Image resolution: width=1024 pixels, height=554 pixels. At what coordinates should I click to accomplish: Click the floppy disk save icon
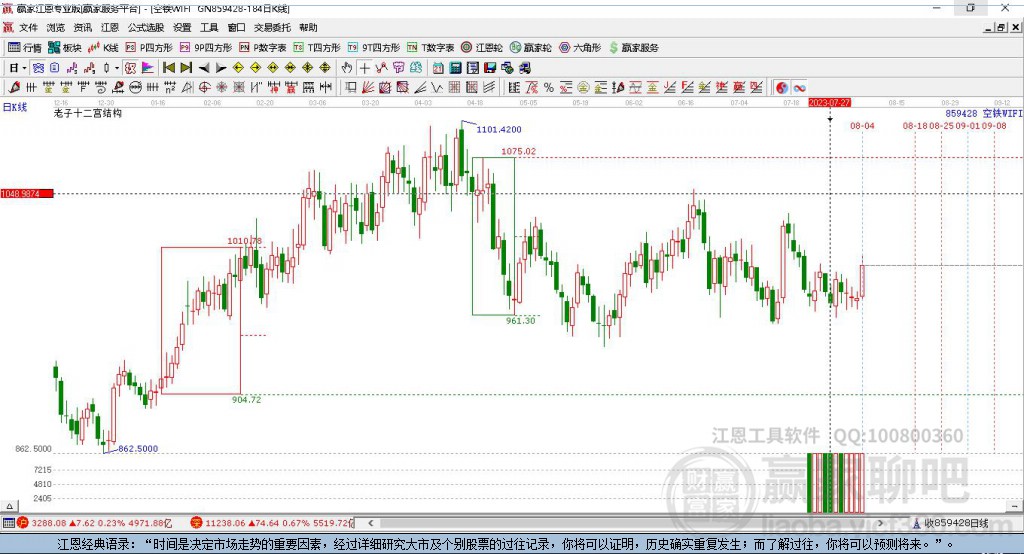click(x=490, y=68)
